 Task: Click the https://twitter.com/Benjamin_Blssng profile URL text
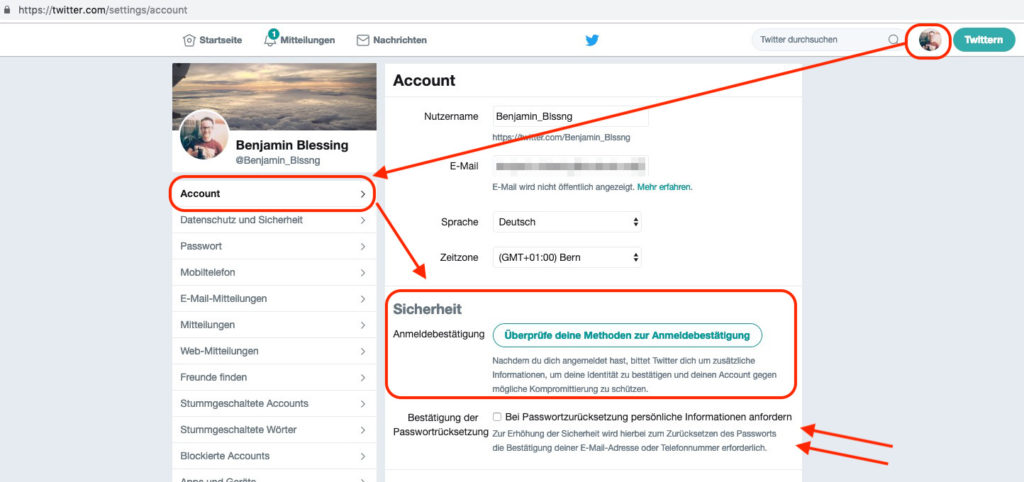point(562,138)
